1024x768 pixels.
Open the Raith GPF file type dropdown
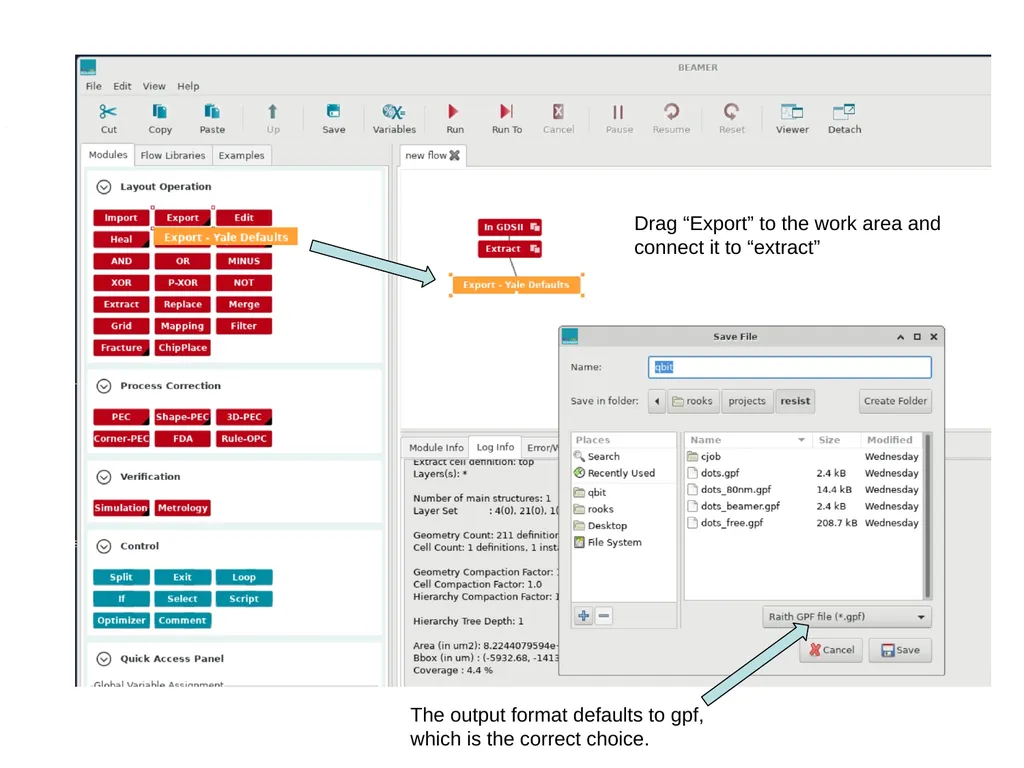846,616
